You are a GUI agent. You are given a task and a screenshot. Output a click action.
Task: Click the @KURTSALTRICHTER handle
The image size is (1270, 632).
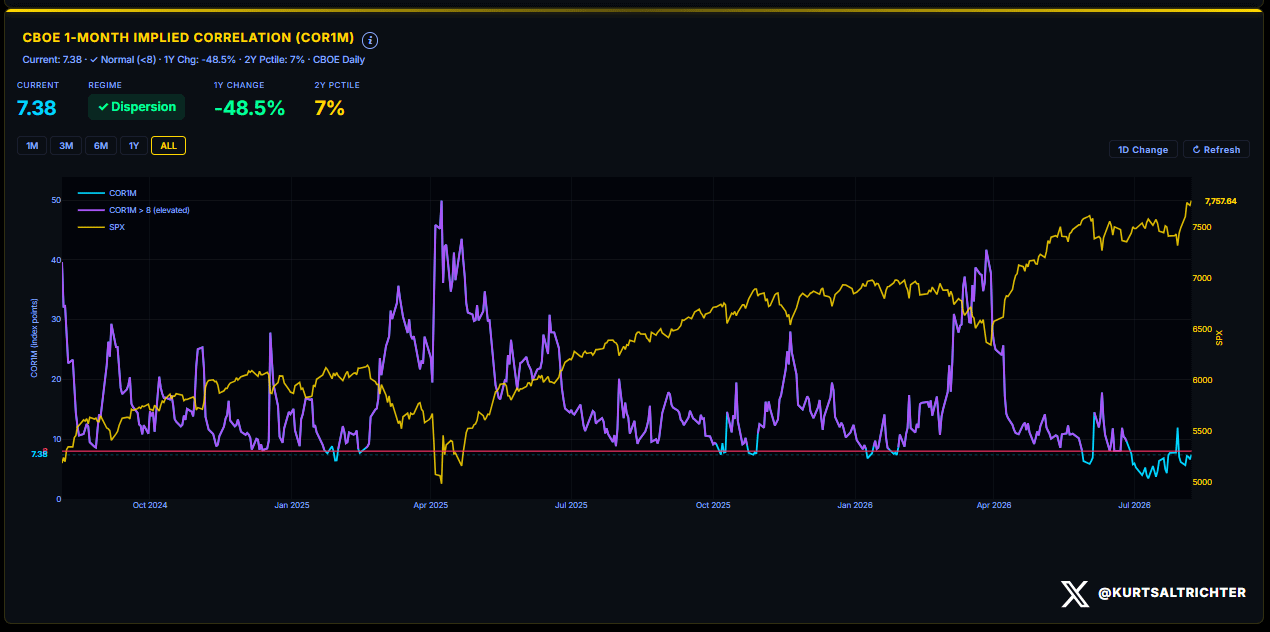pos(1172,593)
